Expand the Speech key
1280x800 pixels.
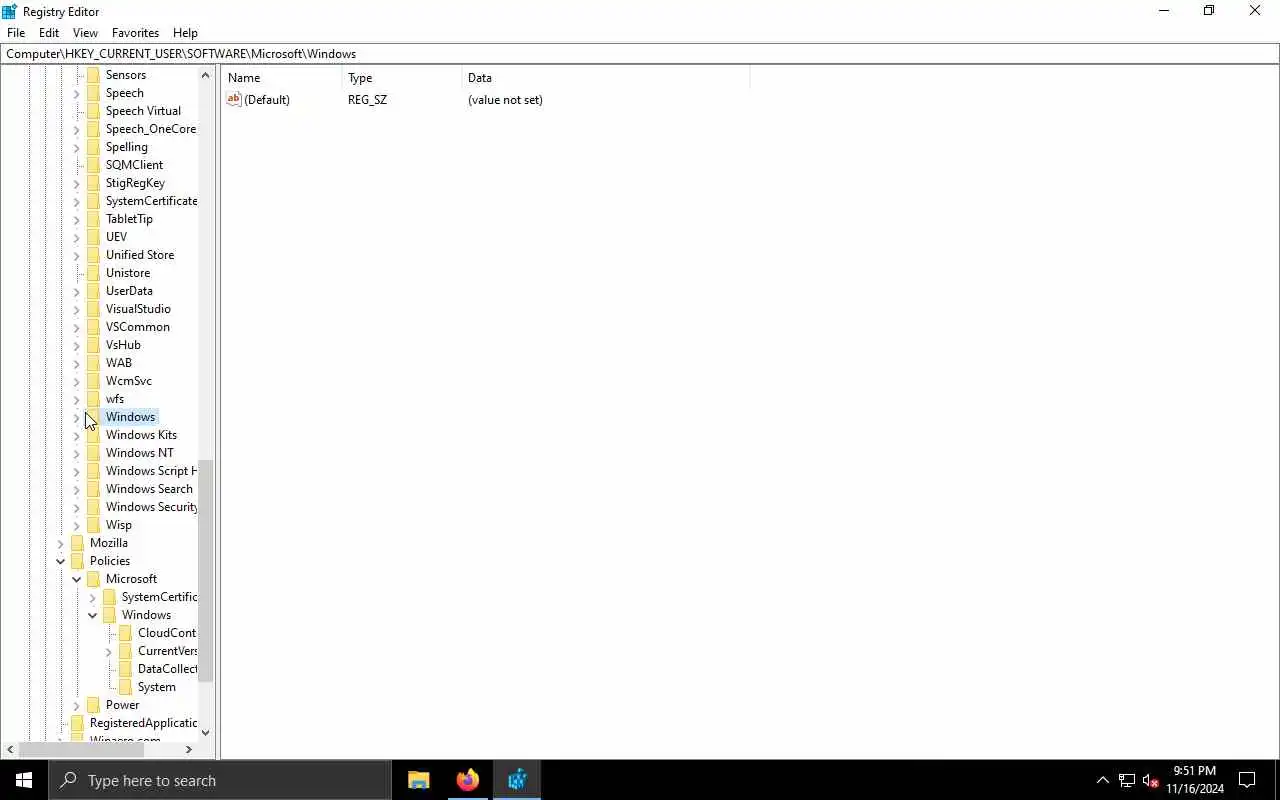(77, 93)
